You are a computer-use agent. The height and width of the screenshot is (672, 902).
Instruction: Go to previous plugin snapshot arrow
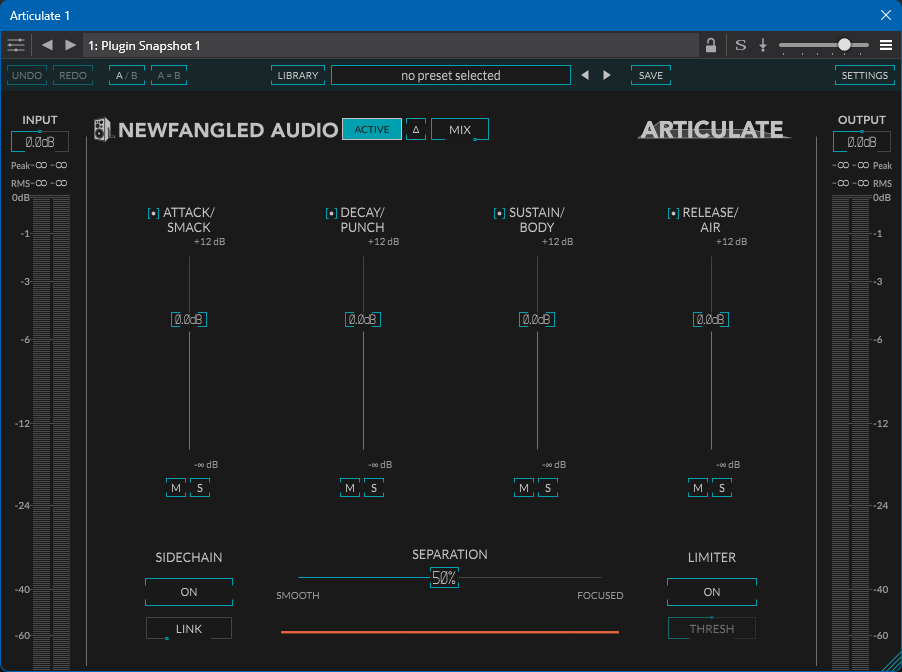point(47,45)
